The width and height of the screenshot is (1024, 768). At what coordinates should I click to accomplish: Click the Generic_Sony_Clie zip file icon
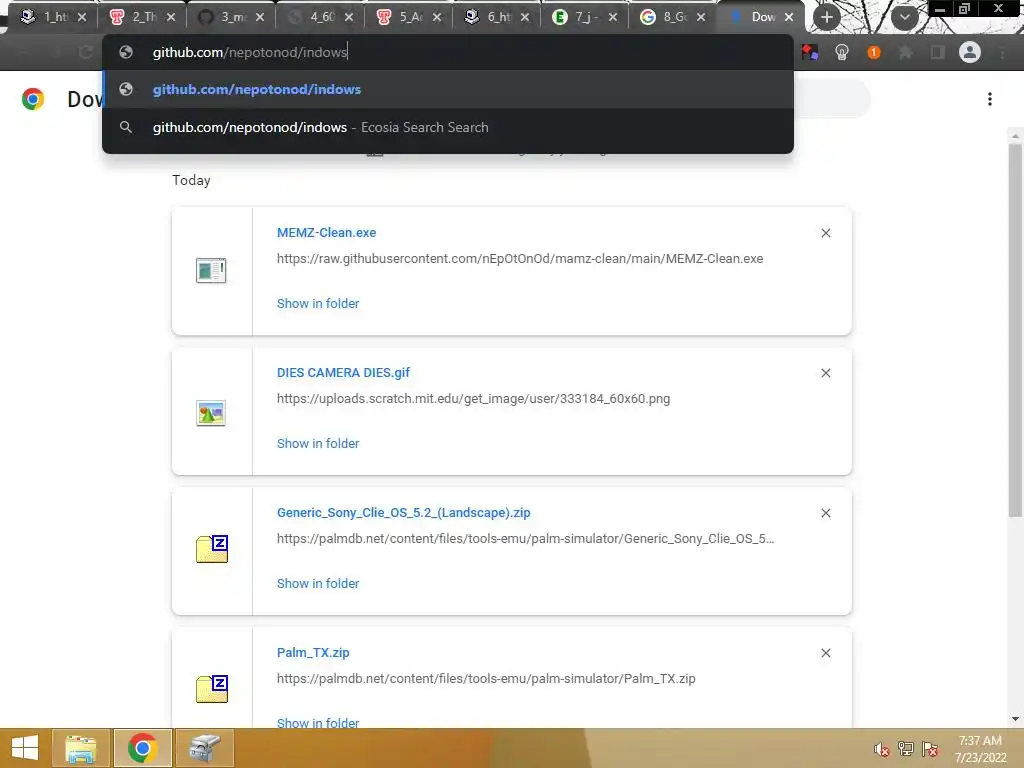tap(212, 549)
